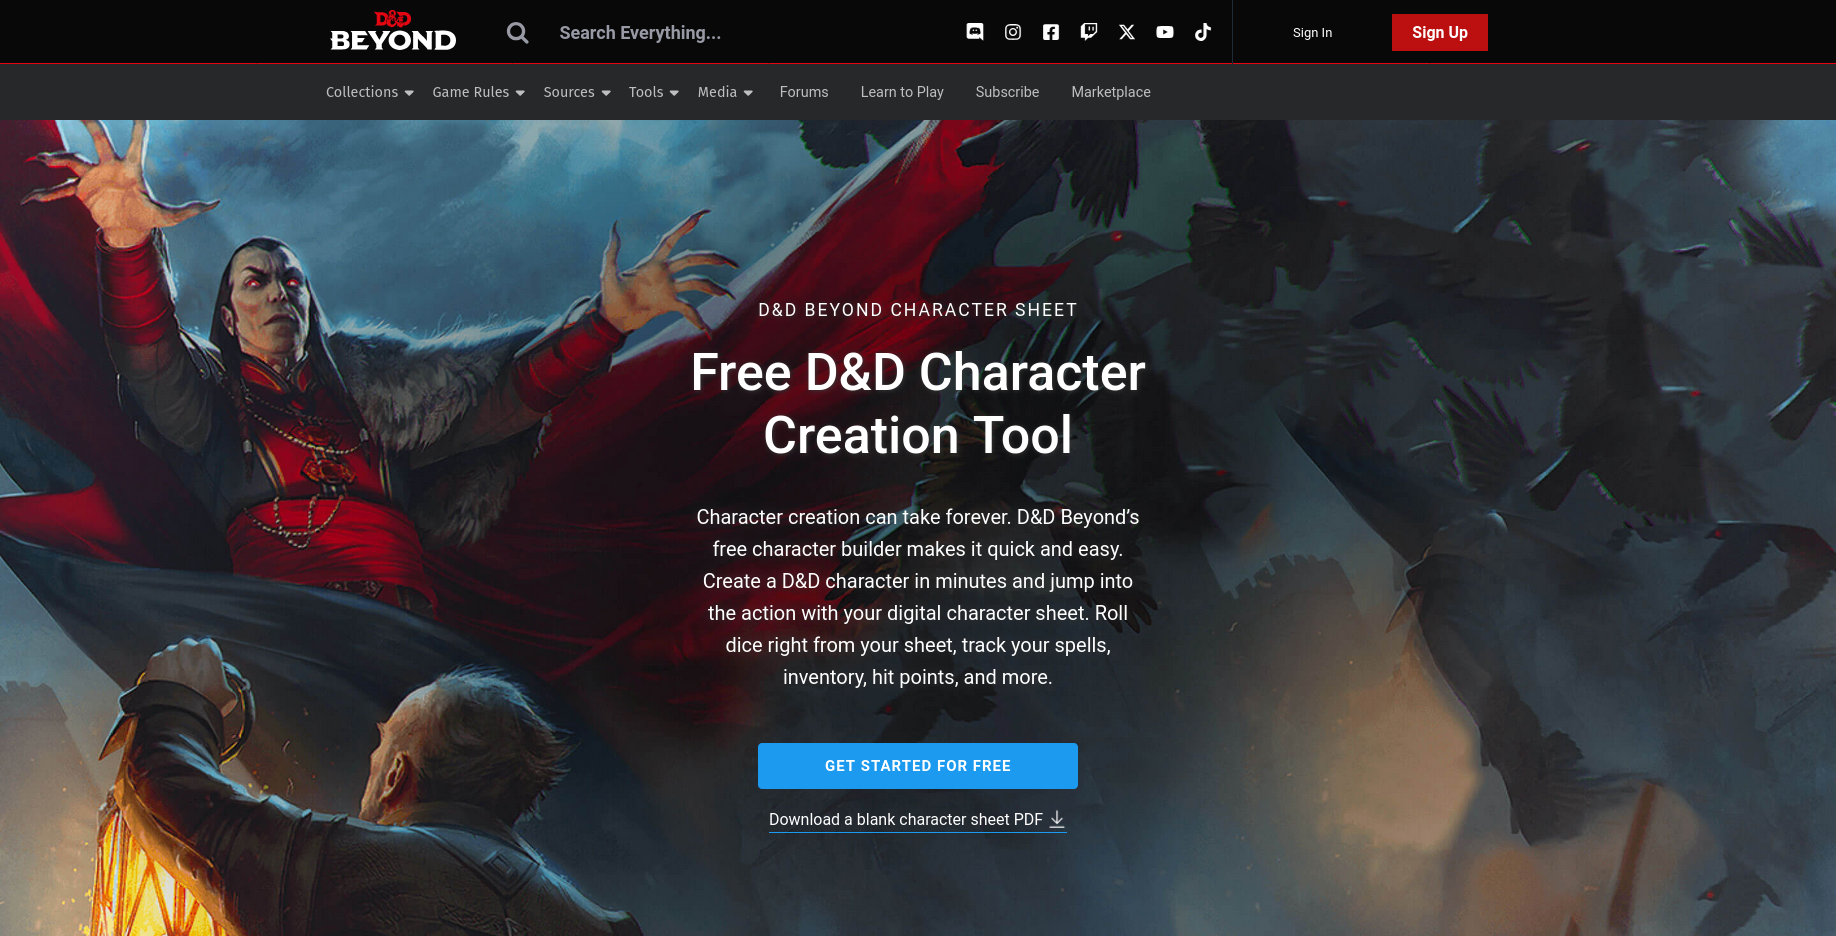1836x936 pixels.
Task: Open the Sources dropdown menu
Action: pyautogui.click(x=577, y=92)
